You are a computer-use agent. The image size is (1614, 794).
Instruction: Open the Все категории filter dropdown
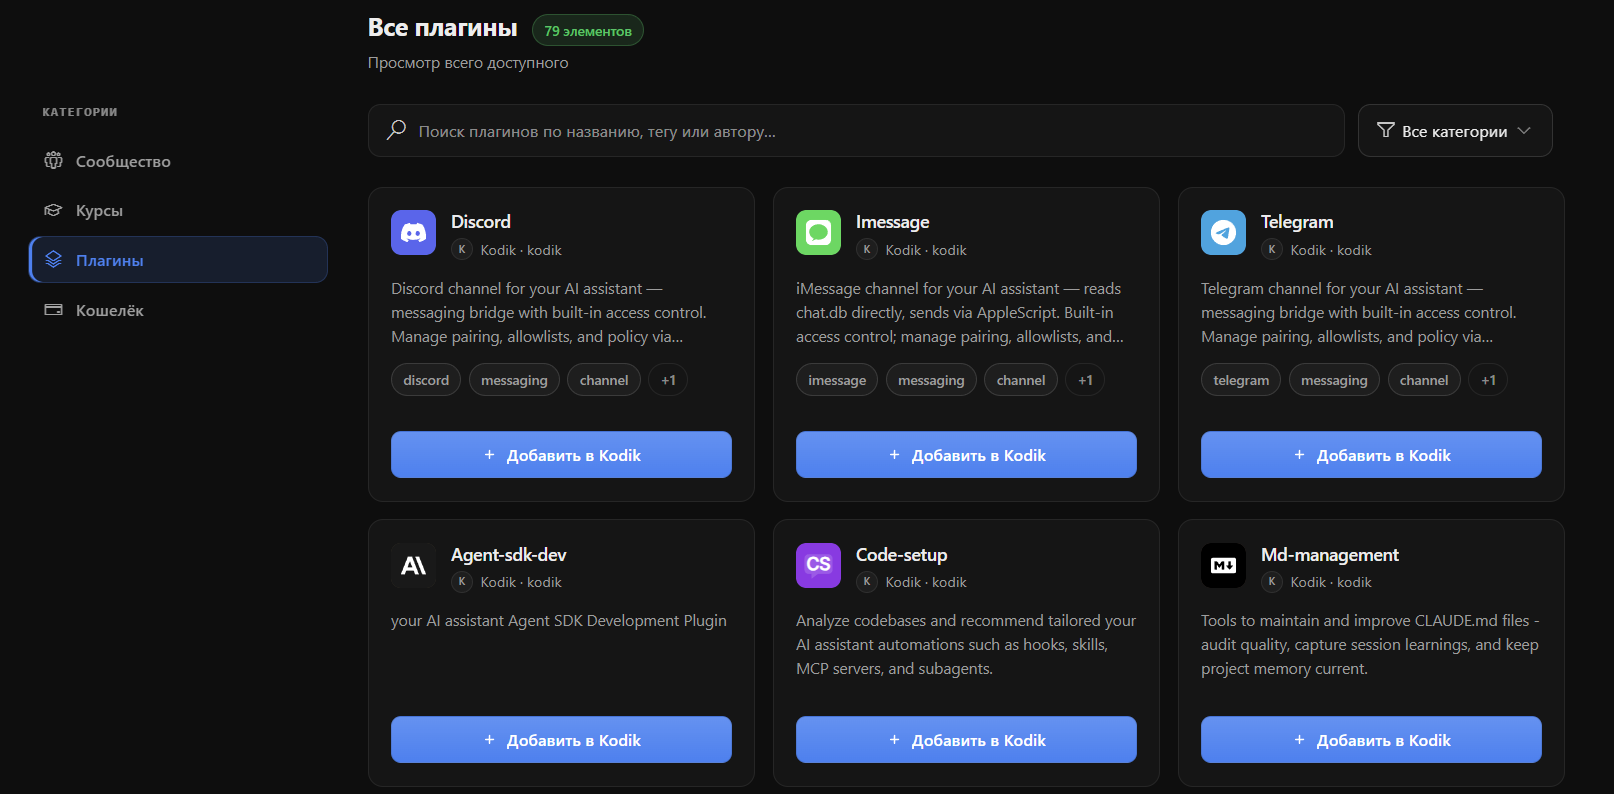pos(1455,131)
